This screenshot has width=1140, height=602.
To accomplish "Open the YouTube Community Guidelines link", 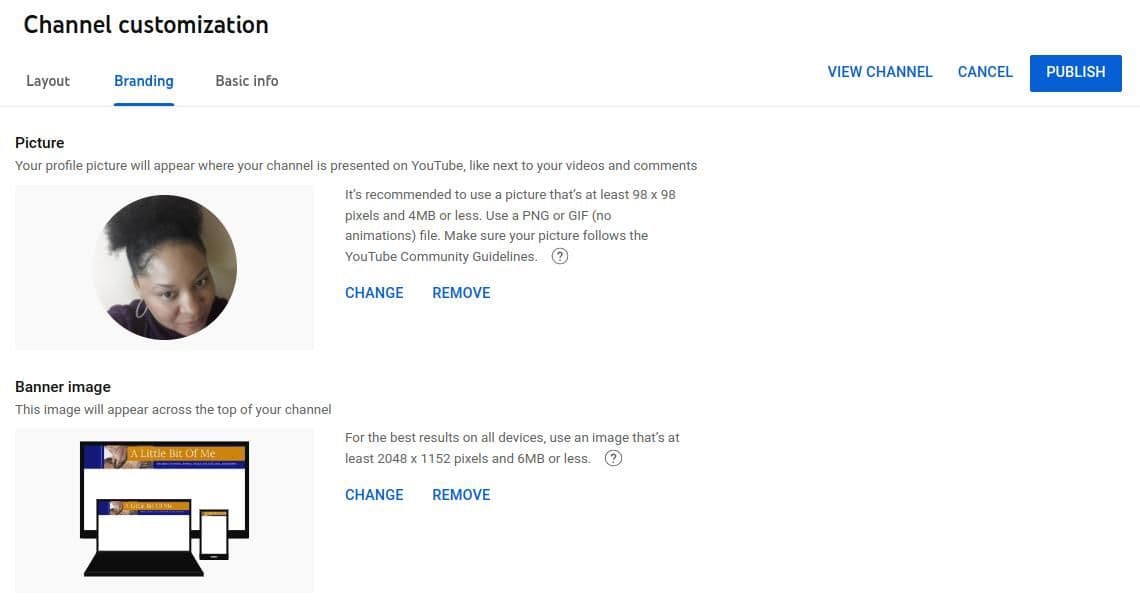I will pos(440,256).
